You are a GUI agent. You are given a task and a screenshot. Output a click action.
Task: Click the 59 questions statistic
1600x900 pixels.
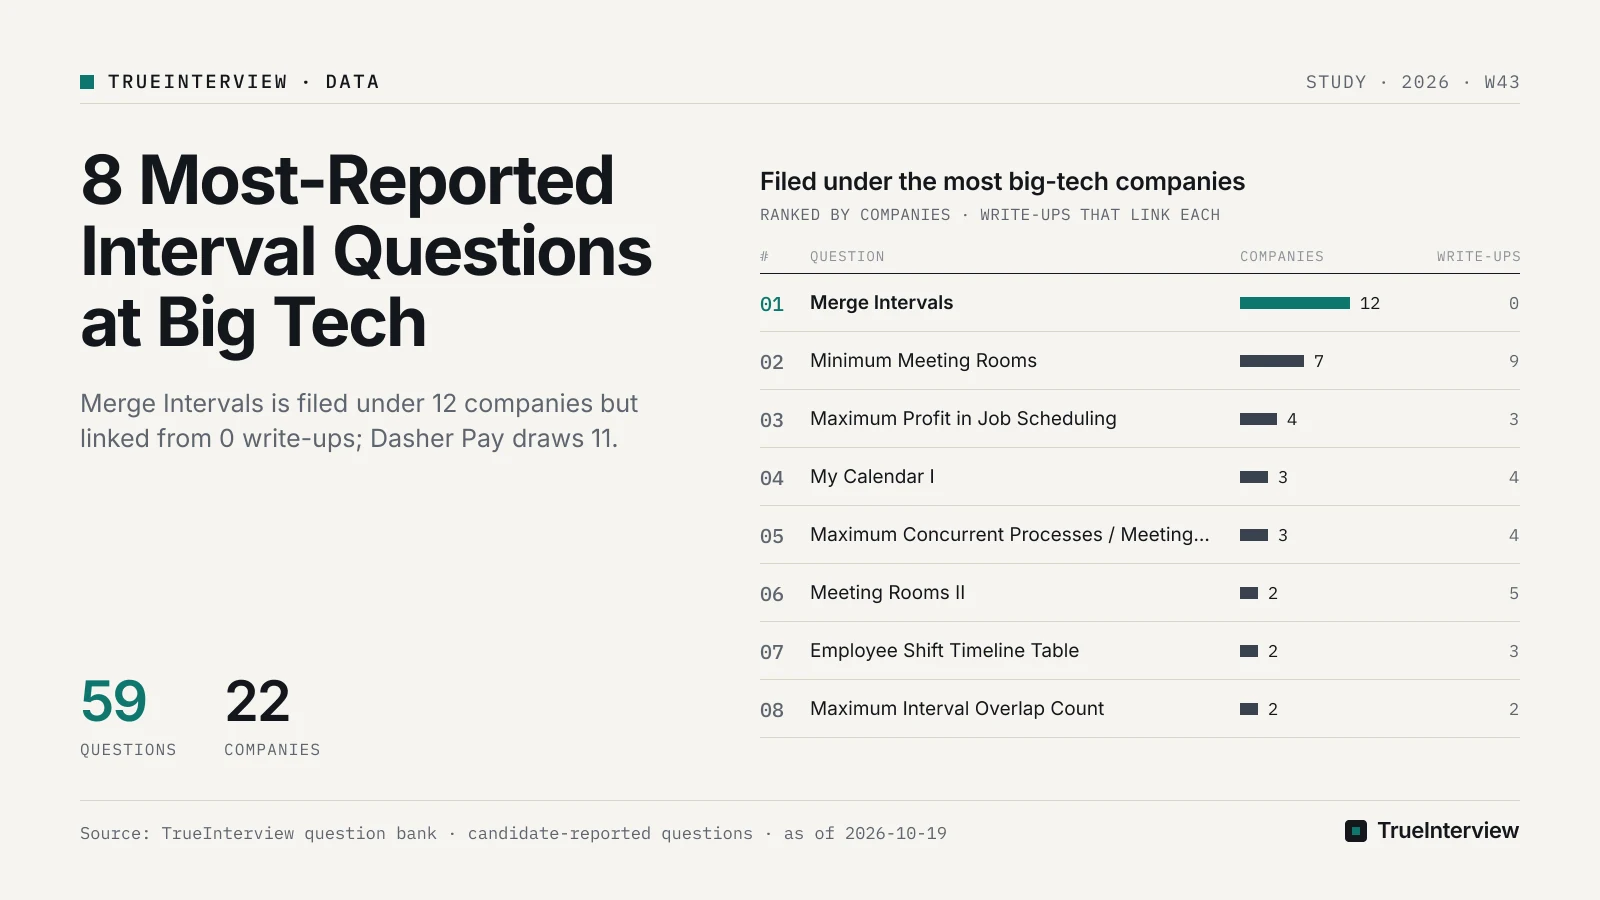click(x=128, y=716)
